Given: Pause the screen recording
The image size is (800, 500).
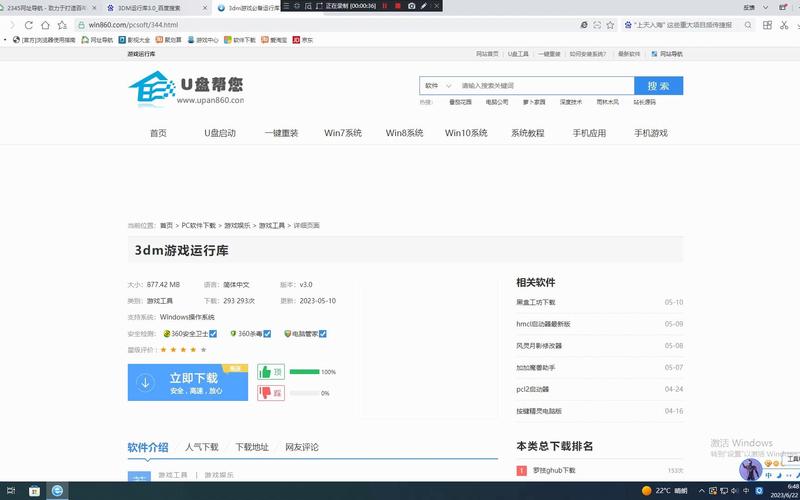Looking at the screenshot, I should pos(385,6).
